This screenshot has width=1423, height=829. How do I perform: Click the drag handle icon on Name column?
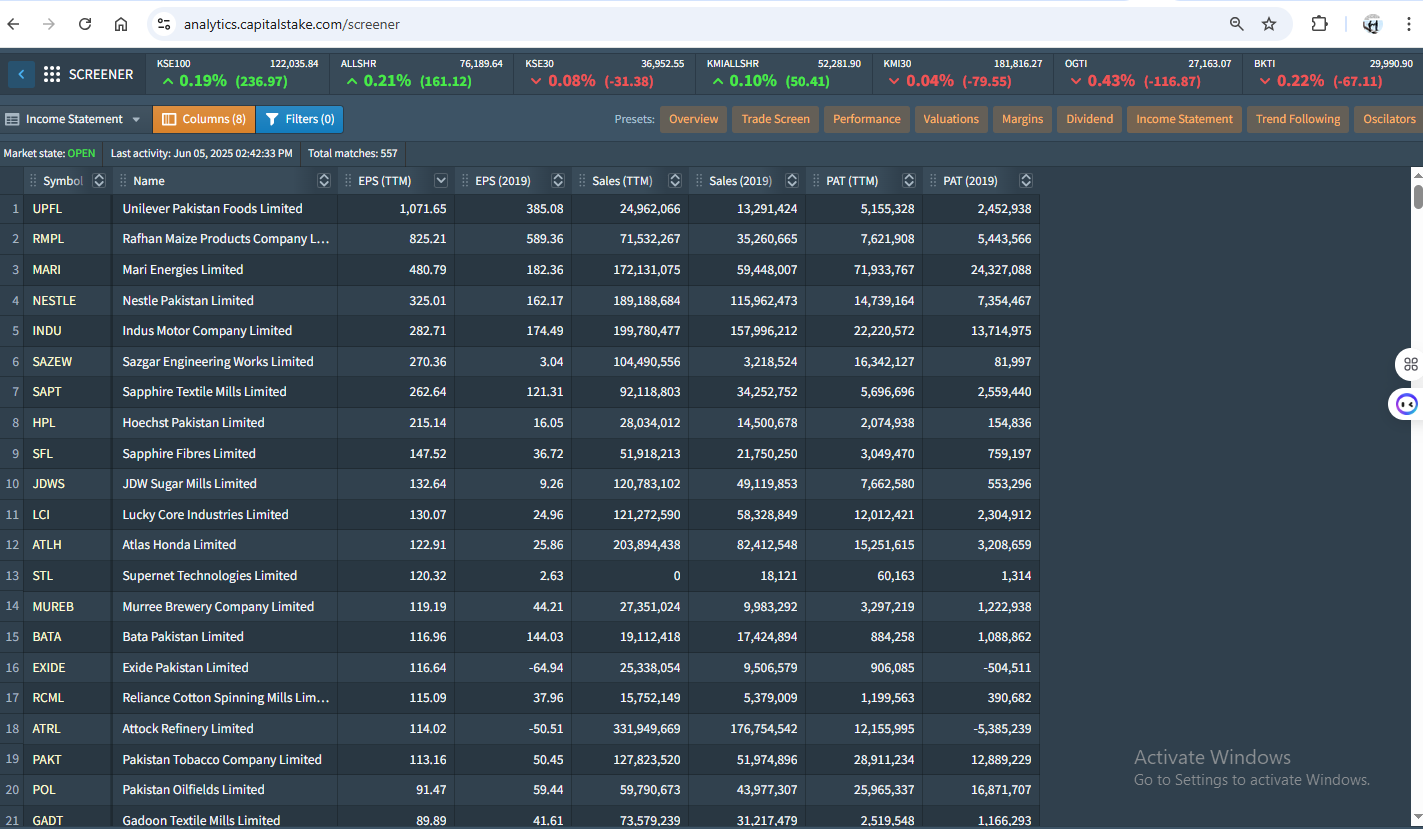click(x=123, y=181)
